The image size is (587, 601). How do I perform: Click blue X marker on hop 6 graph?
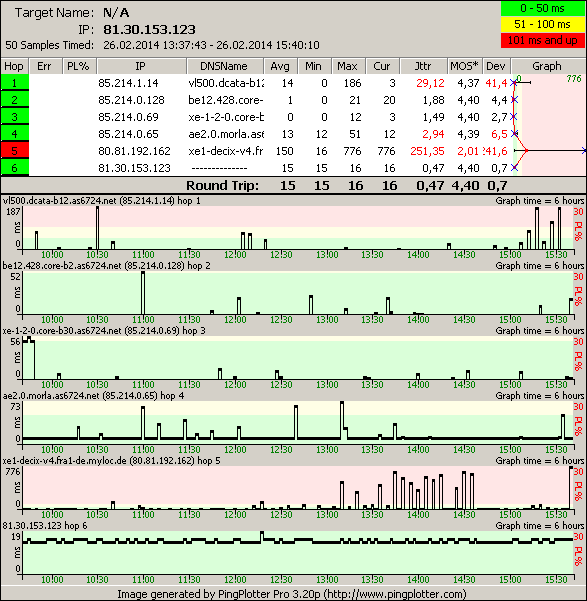click(x=515, y=167)
